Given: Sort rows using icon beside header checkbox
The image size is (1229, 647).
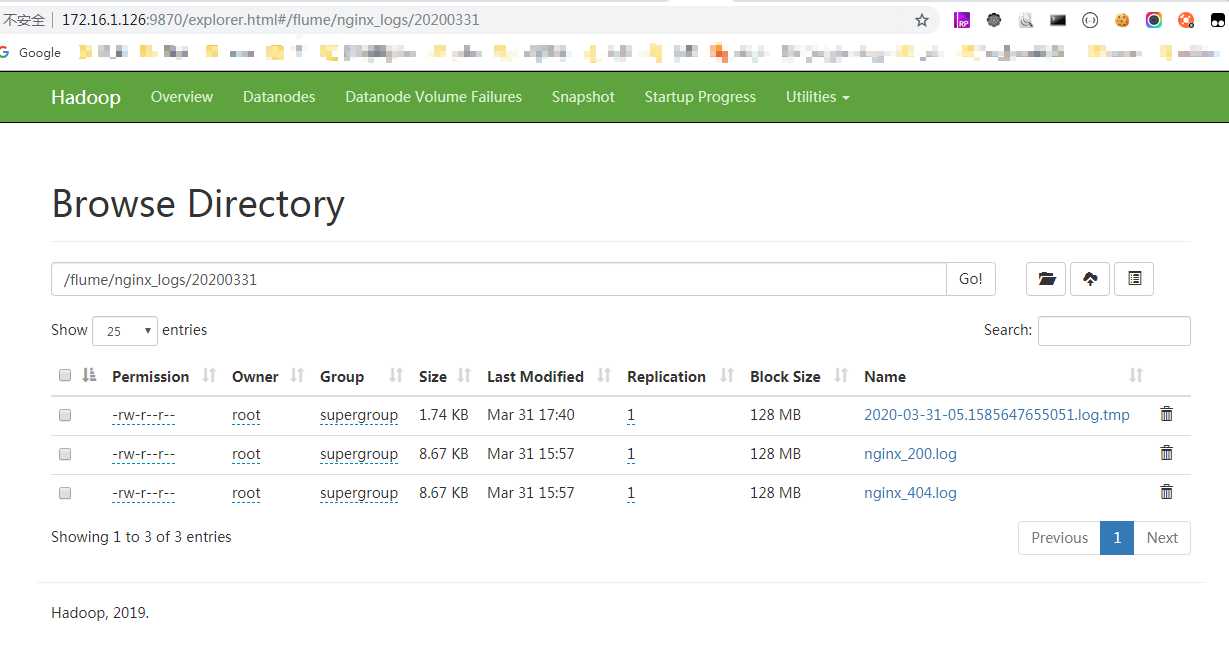Looking at the screenshot, I should [x=89, y=375].
